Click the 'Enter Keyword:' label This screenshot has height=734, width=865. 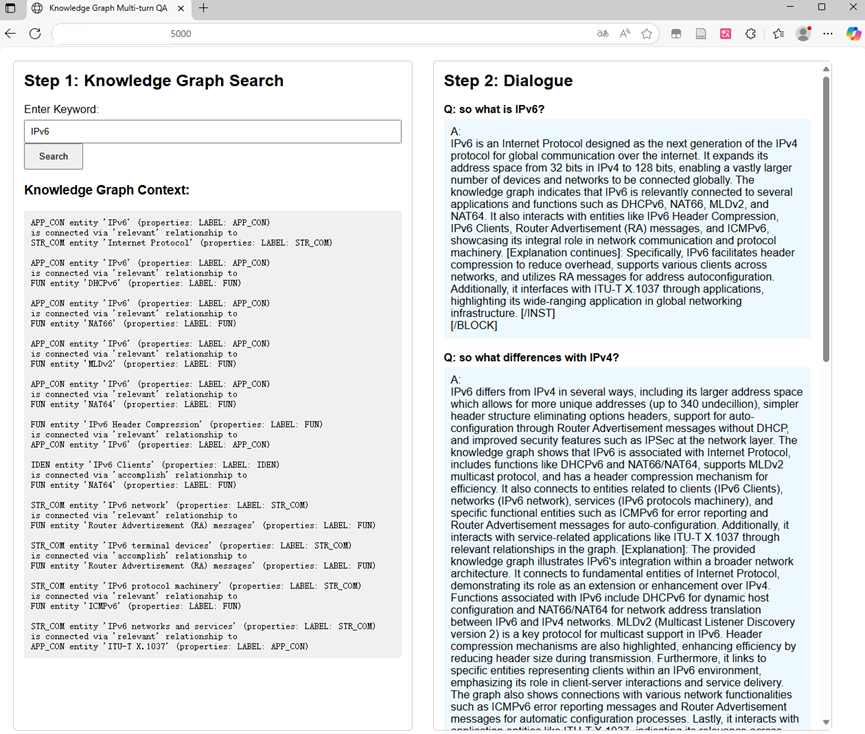point(61,109)
